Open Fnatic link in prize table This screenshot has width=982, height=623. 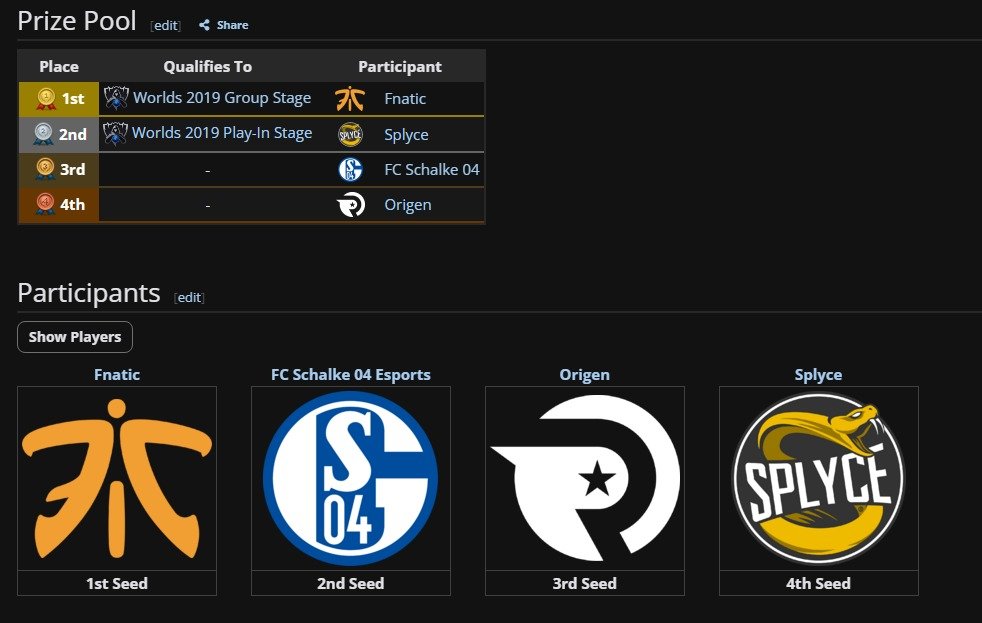(405, 99)
